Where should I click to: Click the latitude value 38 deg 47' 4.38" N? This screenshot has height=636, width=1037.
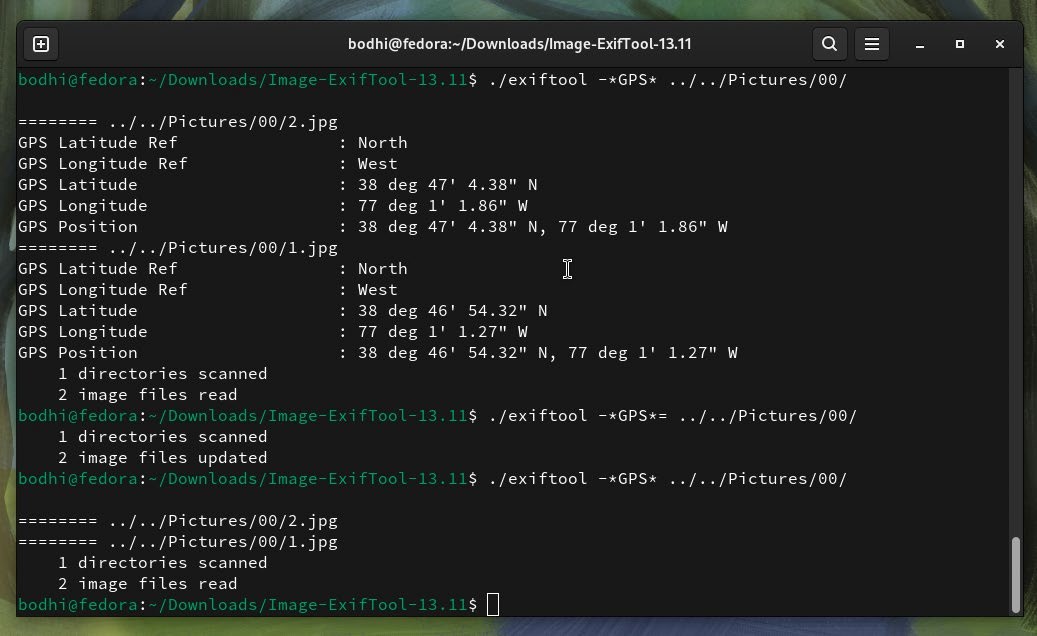[x=448, y=184]
